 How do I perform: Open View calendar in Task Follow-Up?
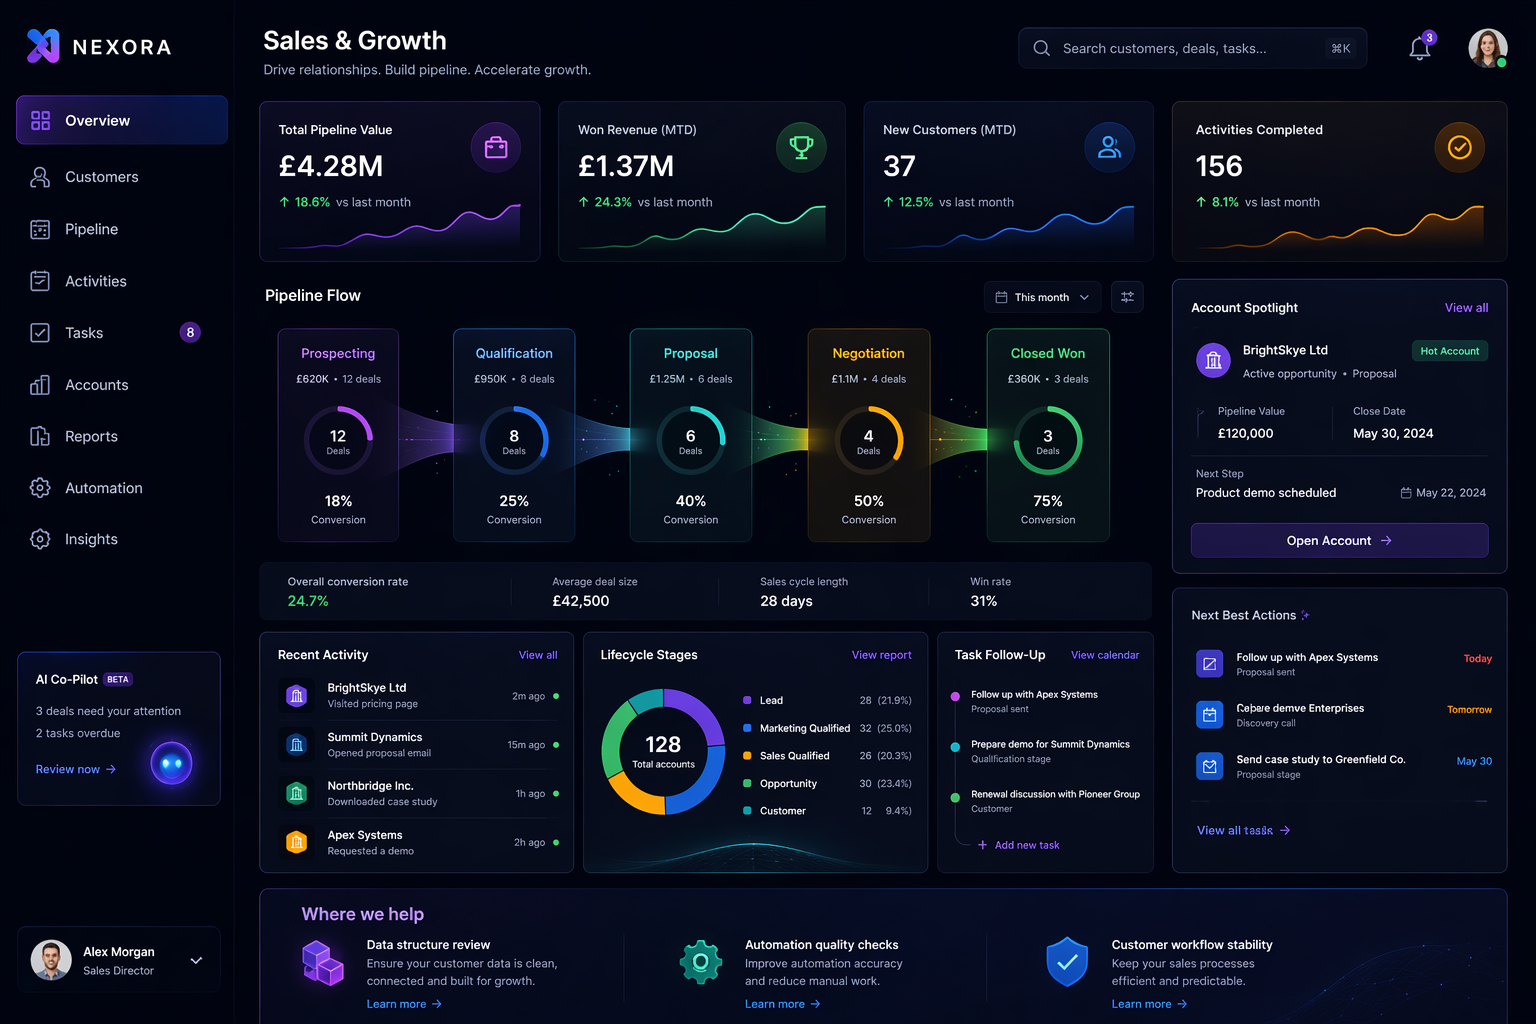[1105, 655]
